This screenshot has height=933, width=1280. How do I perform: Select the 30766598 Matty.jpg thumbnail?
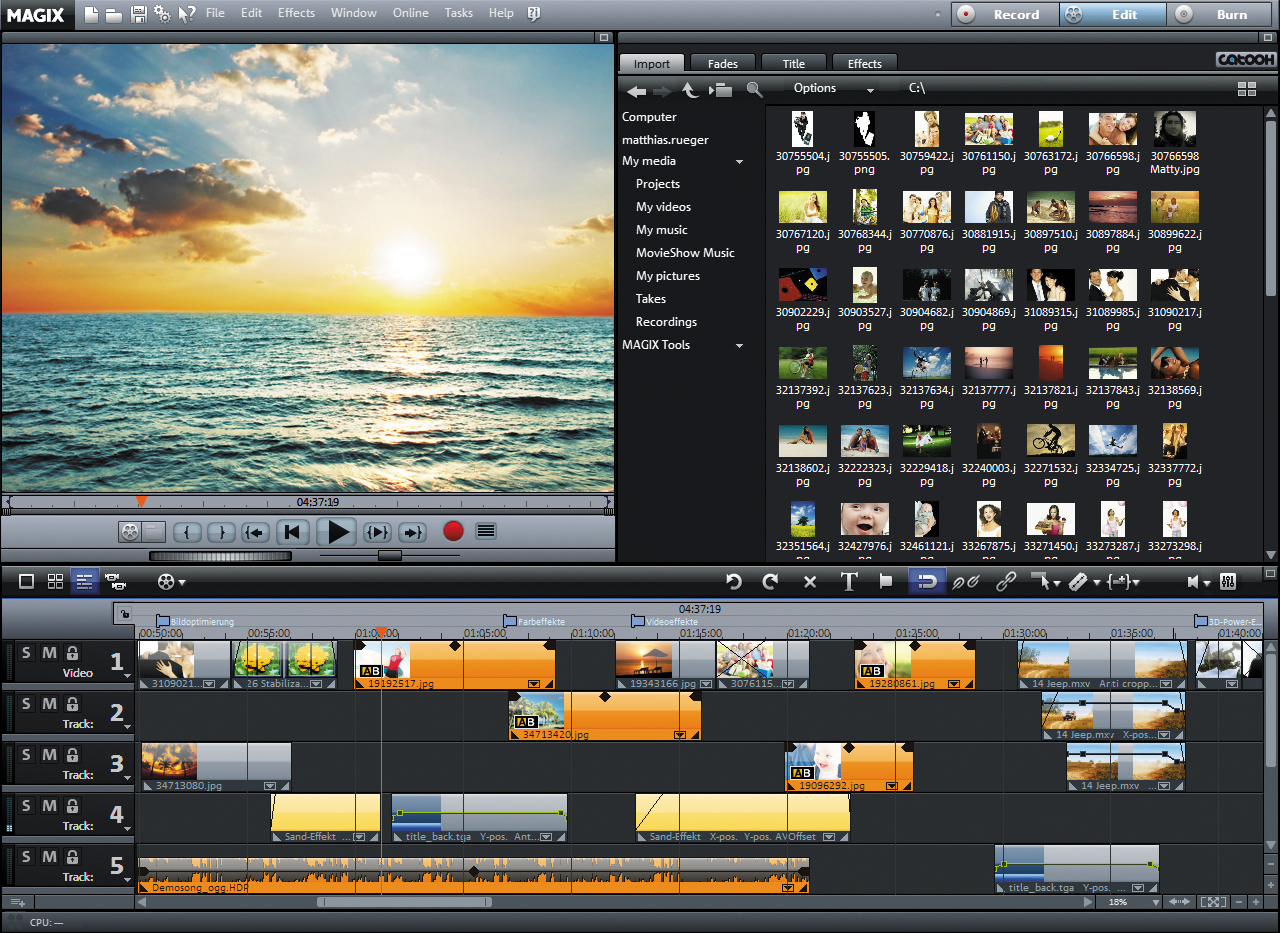pyautogui.click(x=1174, y=129)
